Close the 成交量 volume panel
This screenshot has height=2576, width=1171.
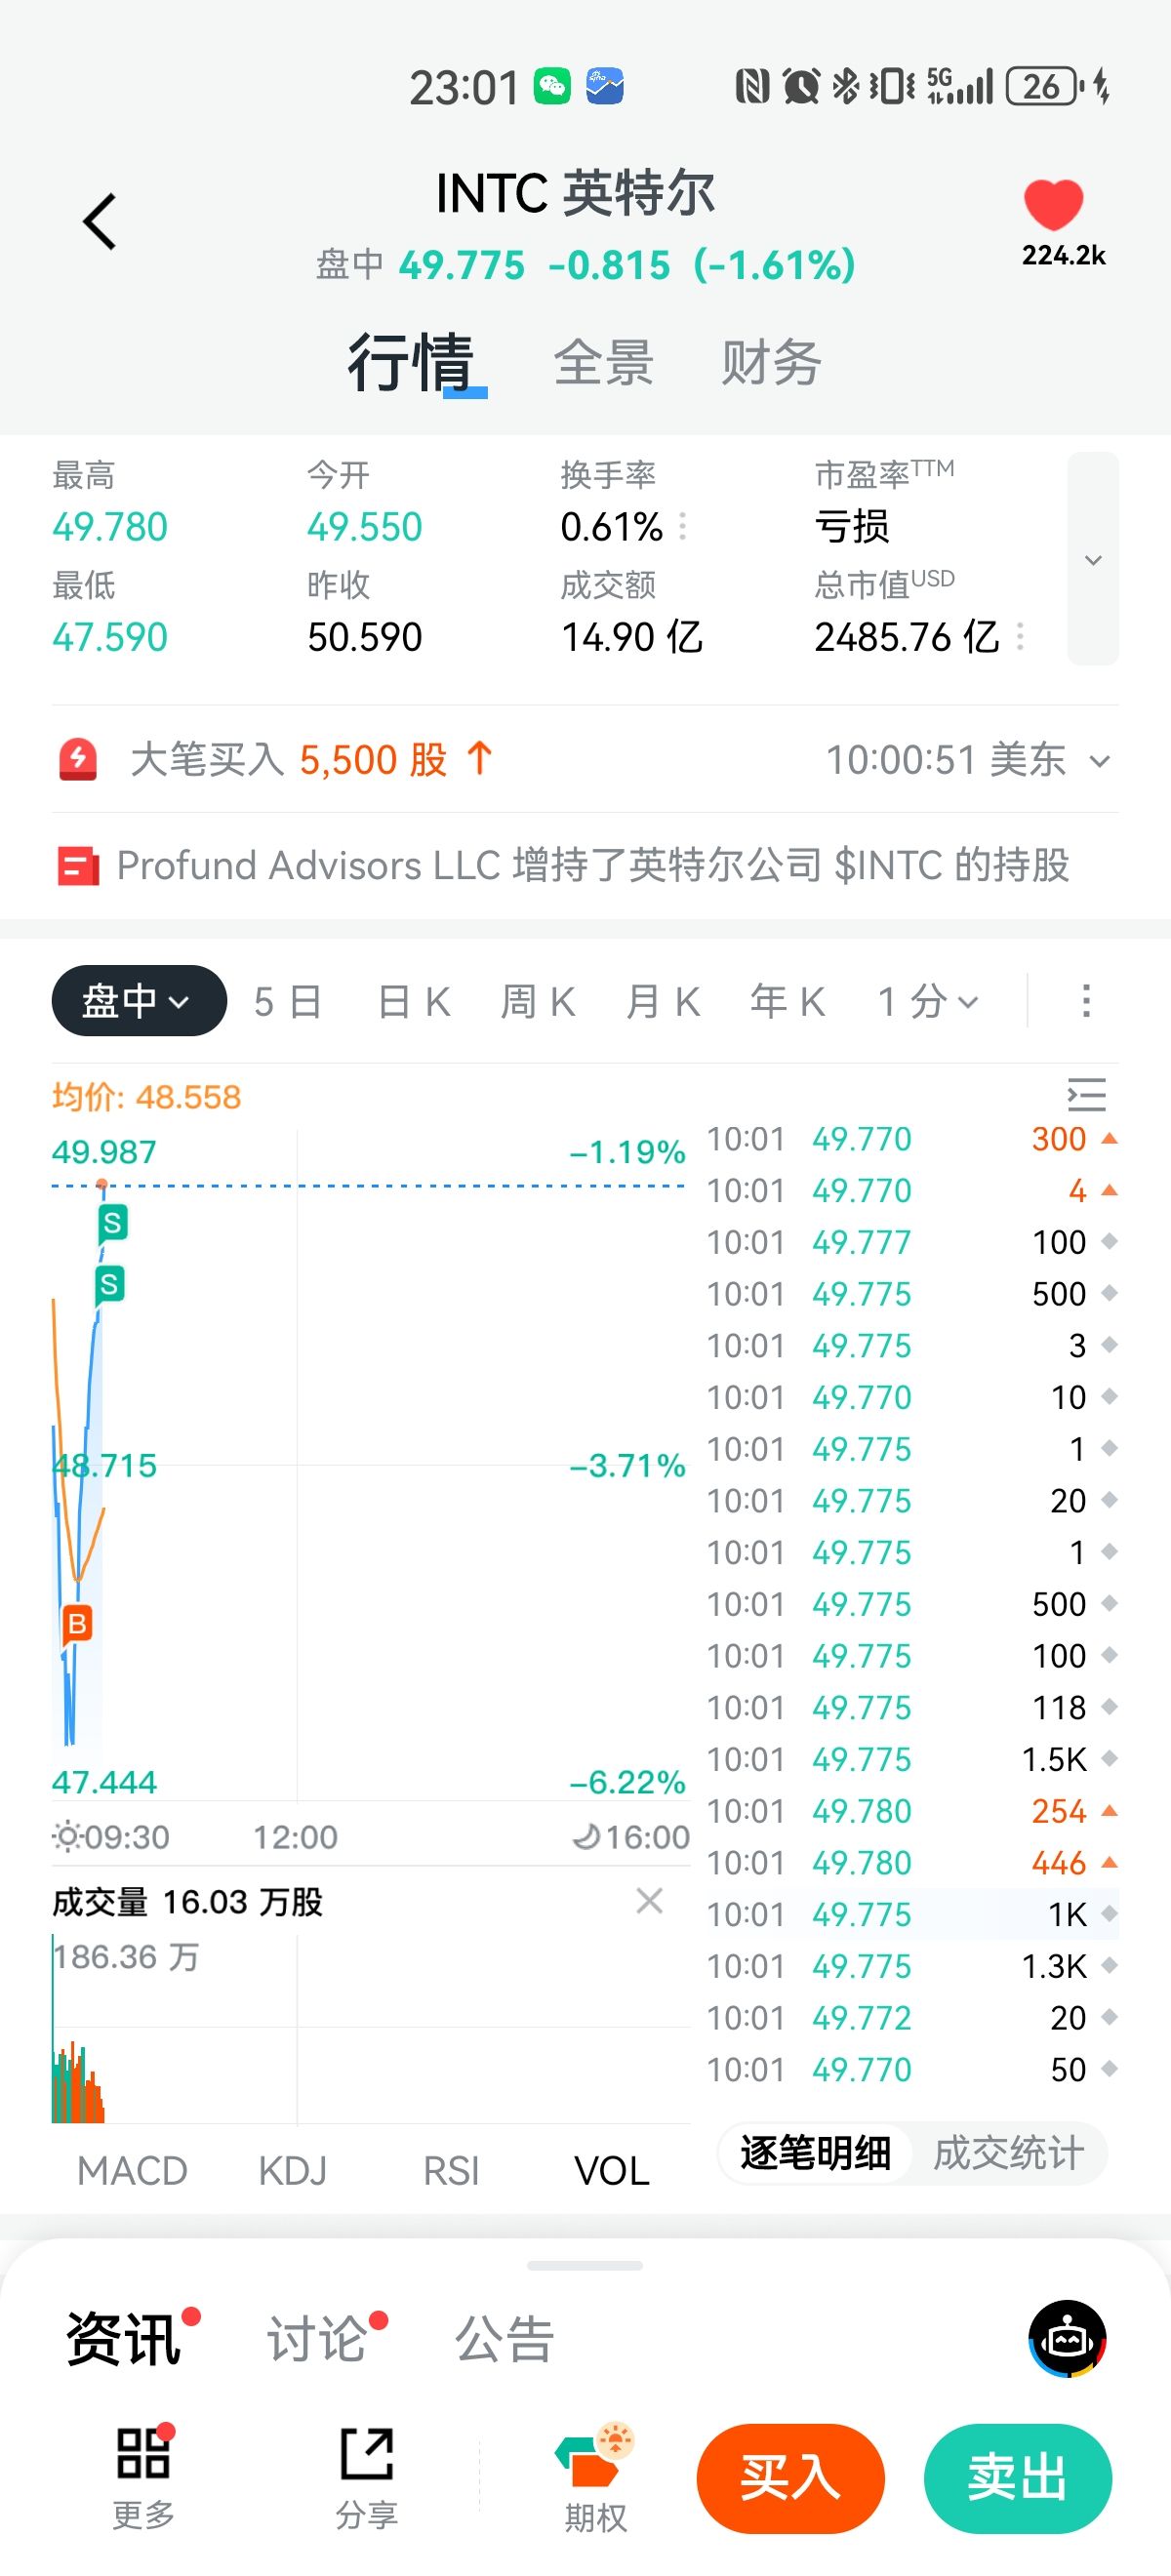tap(649, 1901)
